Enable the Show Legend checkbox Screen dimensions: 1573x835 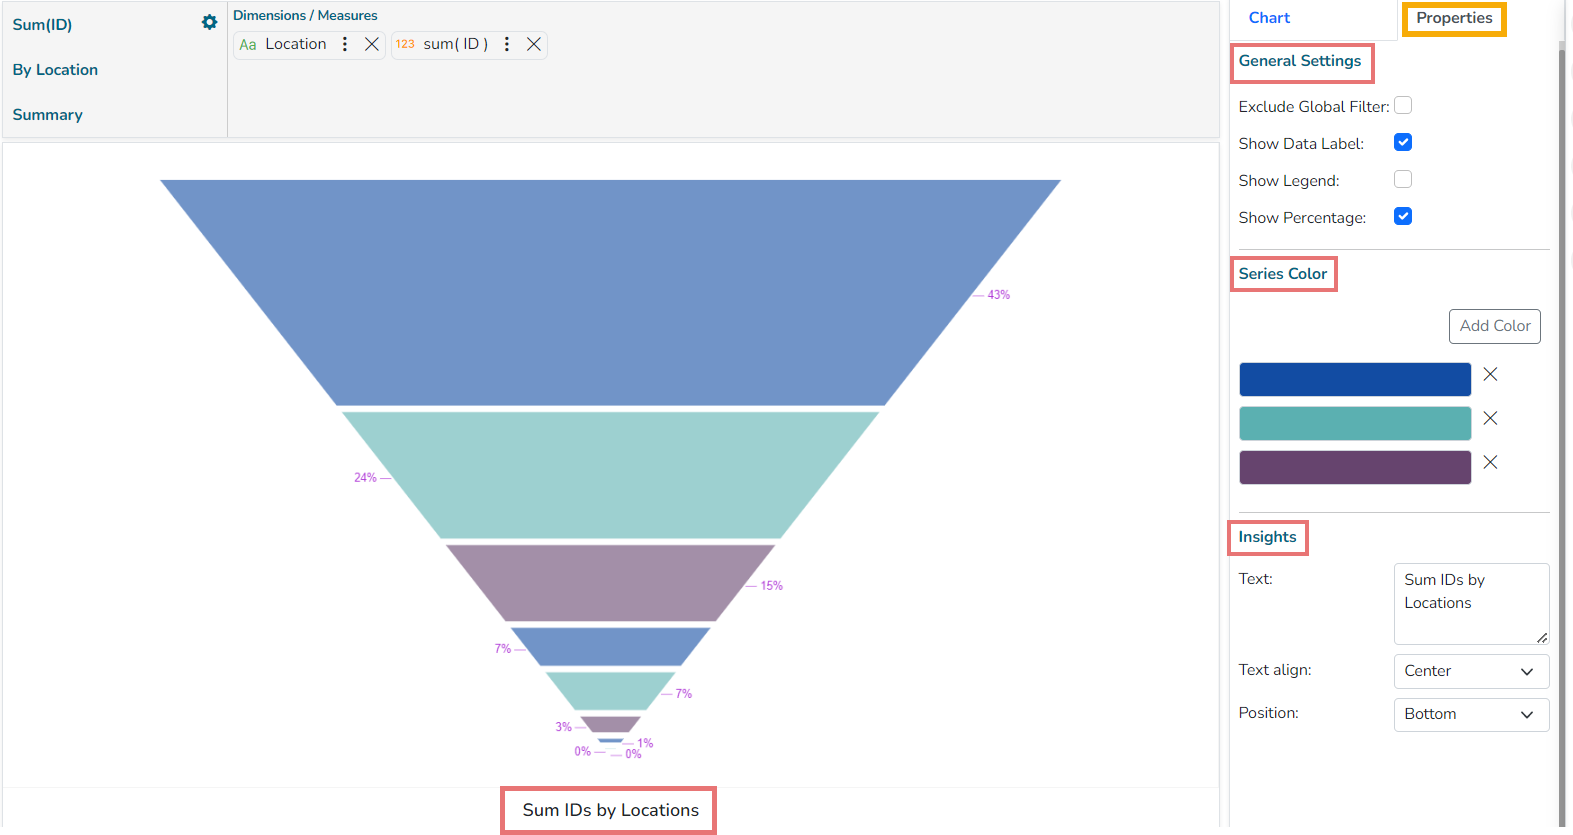1403,179
